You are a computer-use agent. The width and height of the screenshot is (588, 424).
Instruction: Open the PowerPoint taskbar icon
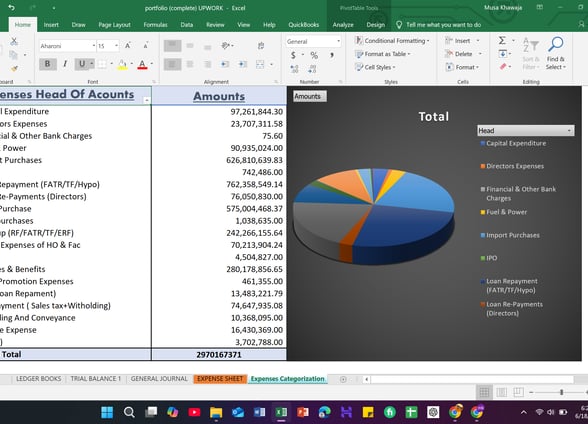point(303,412)
